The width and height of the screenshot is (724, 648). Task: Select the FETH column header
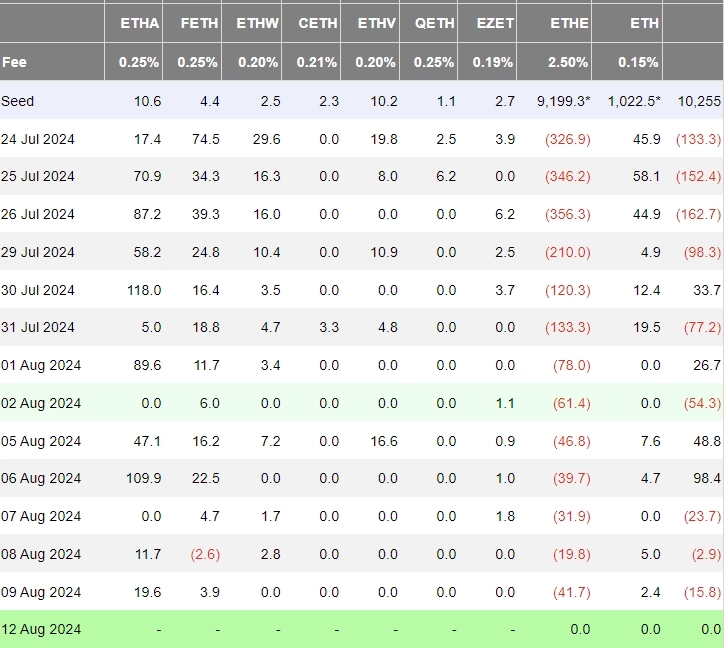pos(198,22)
